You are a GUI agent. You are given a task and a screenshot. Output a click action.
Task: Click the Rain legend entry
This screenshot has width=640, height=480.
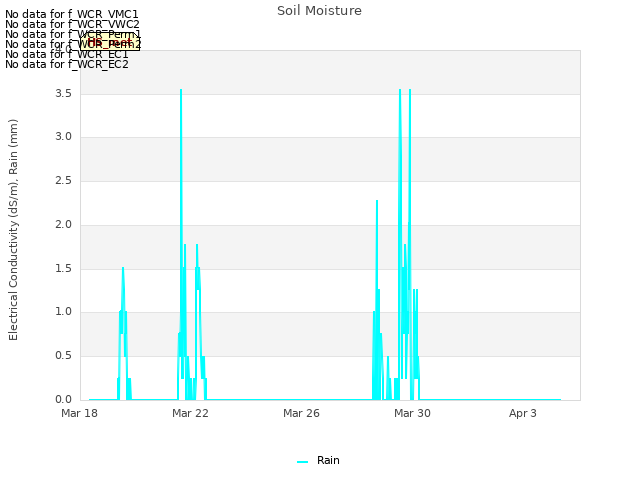pos(318,460)
